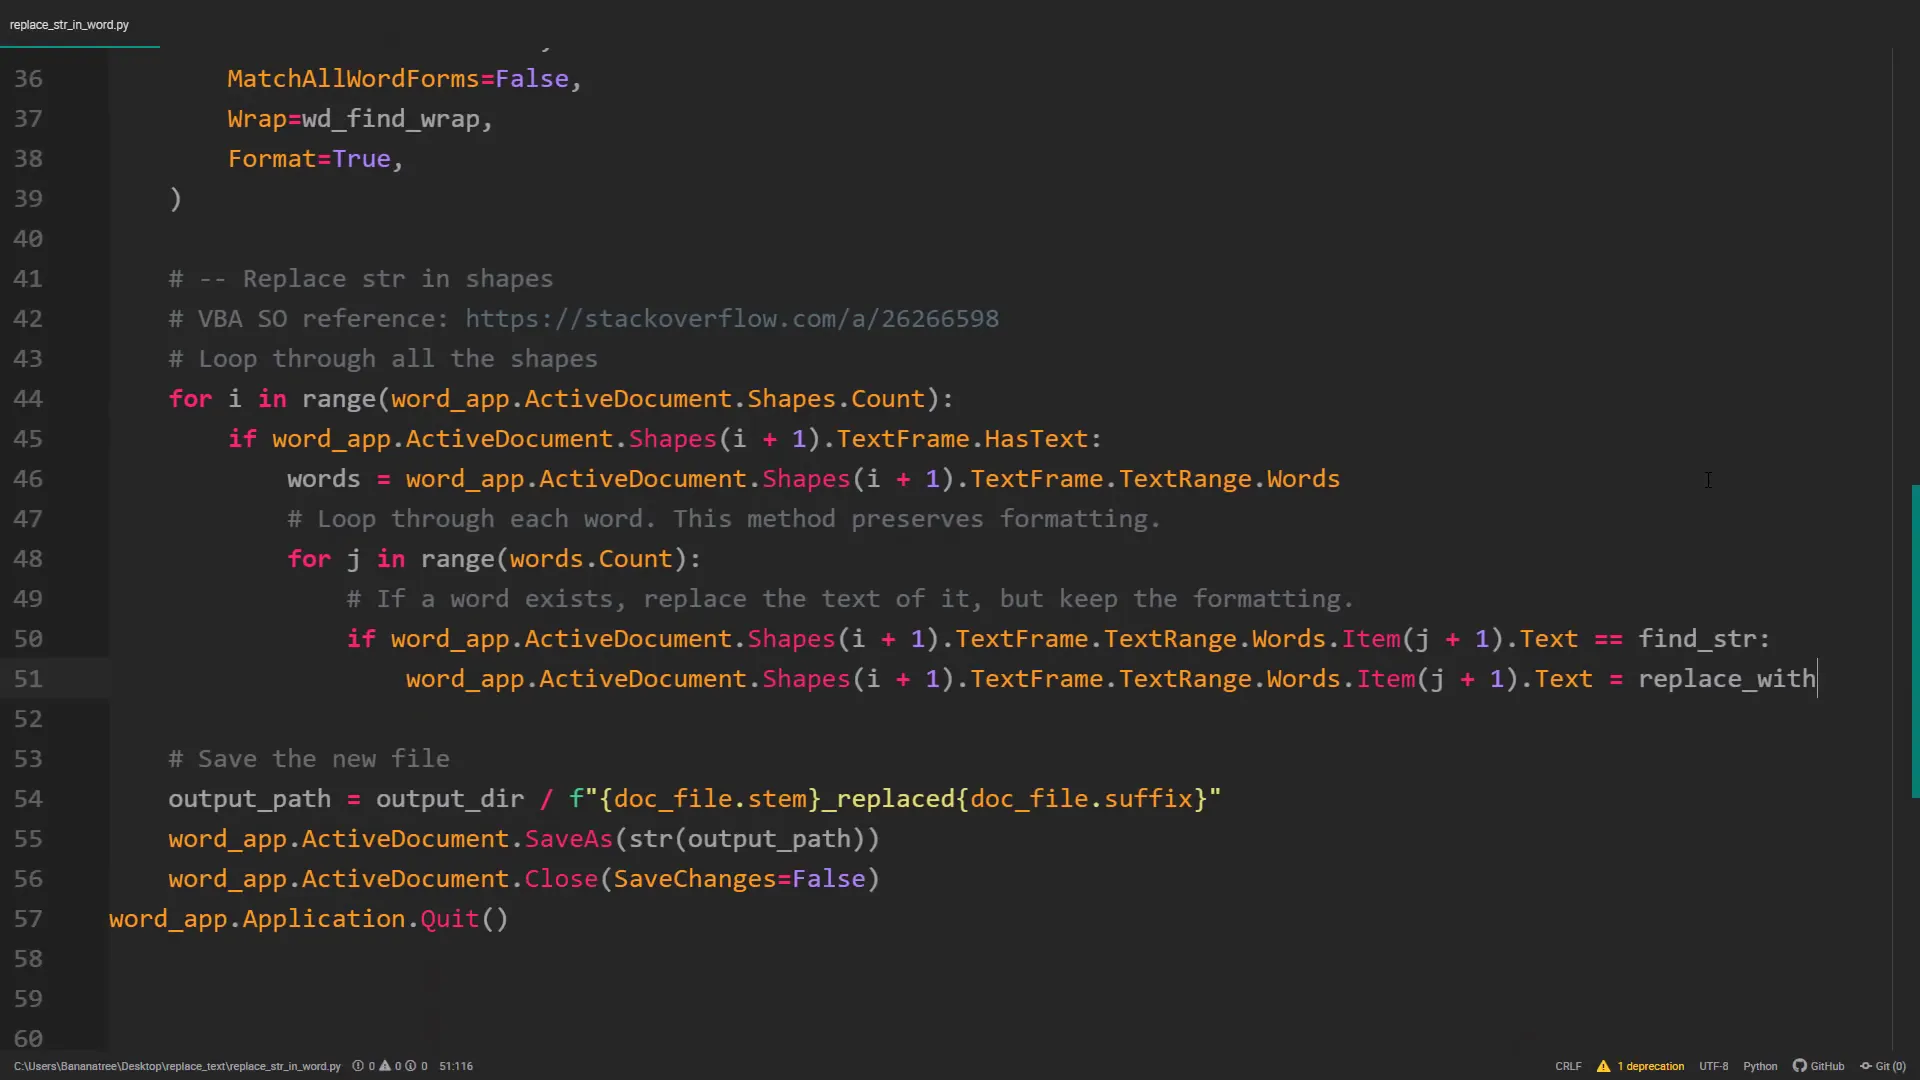Click line number 57 in gutter
The width and height of the screenshot is (1920, 1080).
28,919
